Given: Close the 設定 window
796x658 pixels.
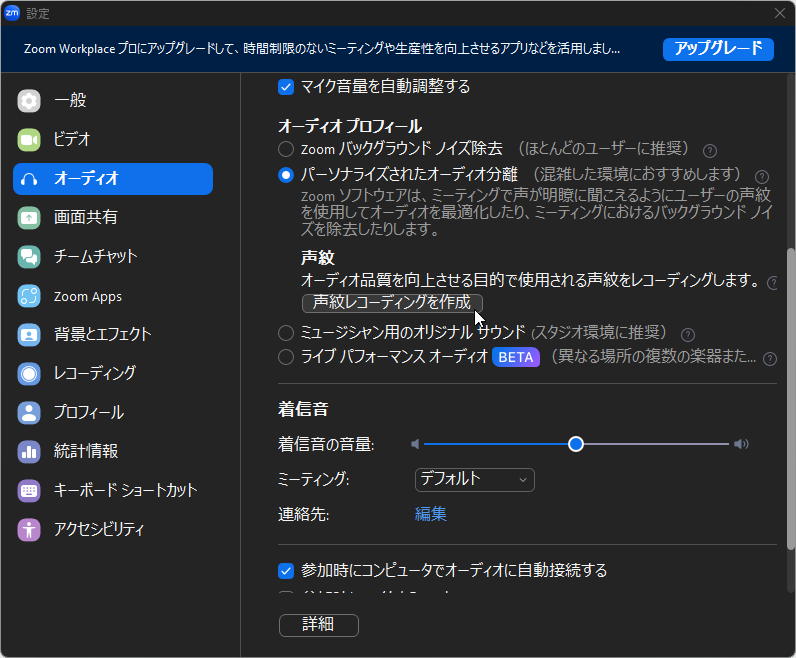Looking at the screenshot, I should (x=780, y=13).
